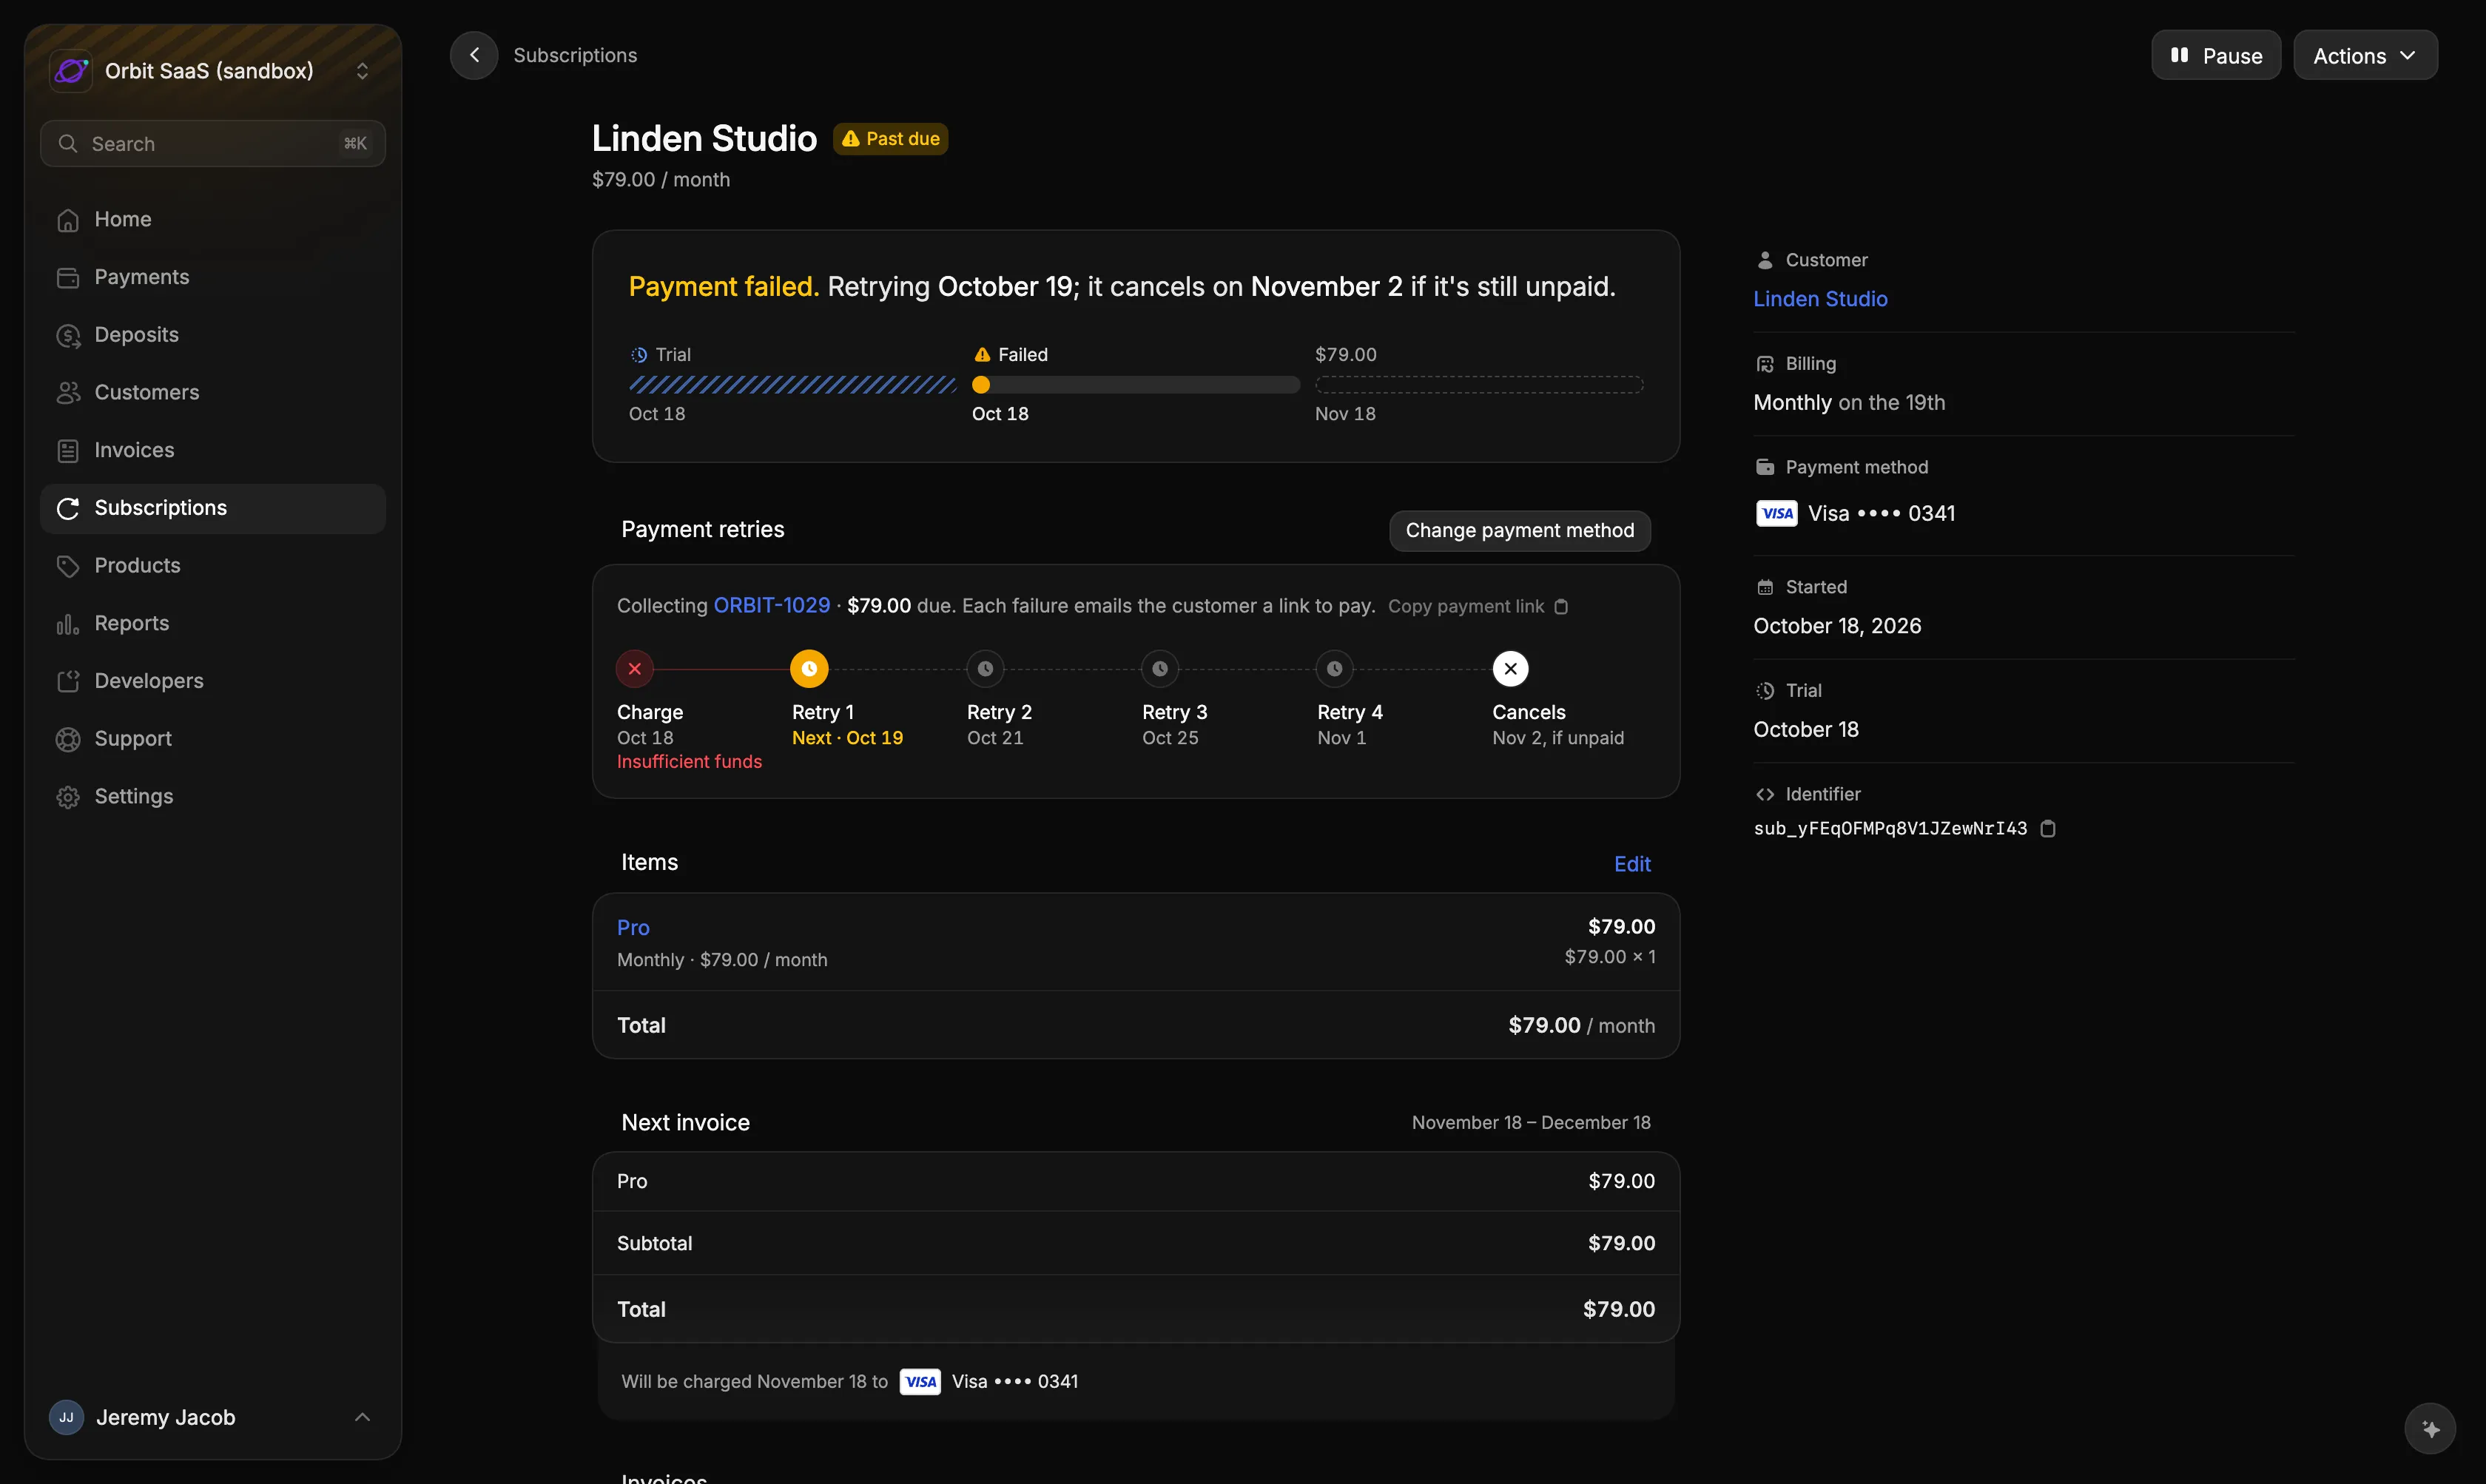Click the Trial icon in details panel

click(x=1765, y=691)
